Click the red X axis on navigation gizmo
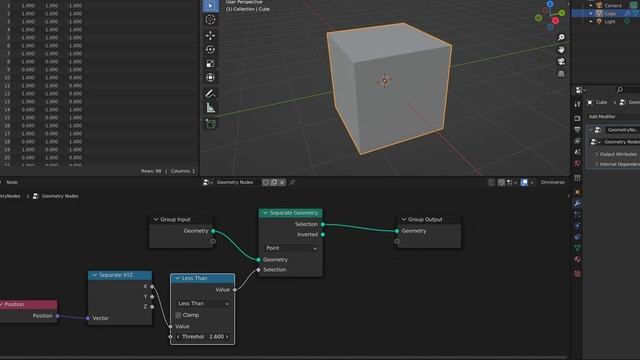640x360 pixels. pyautogui.click(x=556, y=20)
